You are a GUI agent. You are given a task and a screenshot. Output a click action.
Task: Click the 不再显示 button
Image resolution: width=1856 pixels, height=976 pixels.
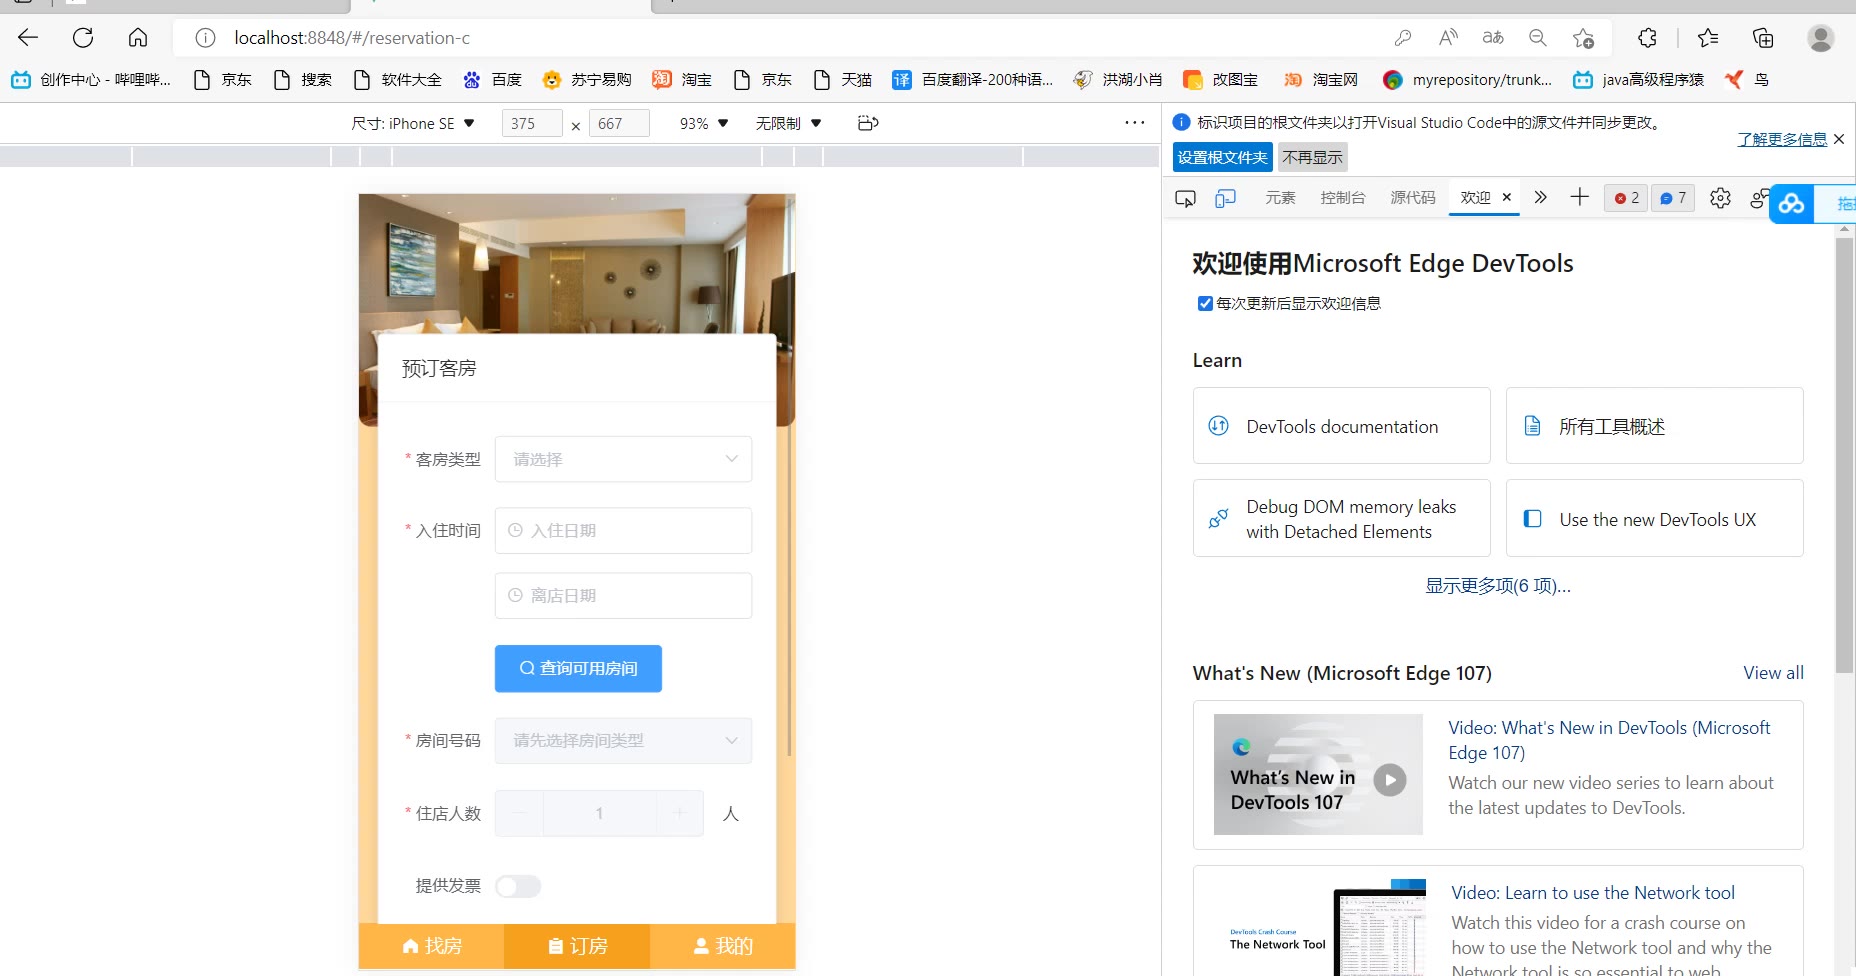coord(1312,157)
